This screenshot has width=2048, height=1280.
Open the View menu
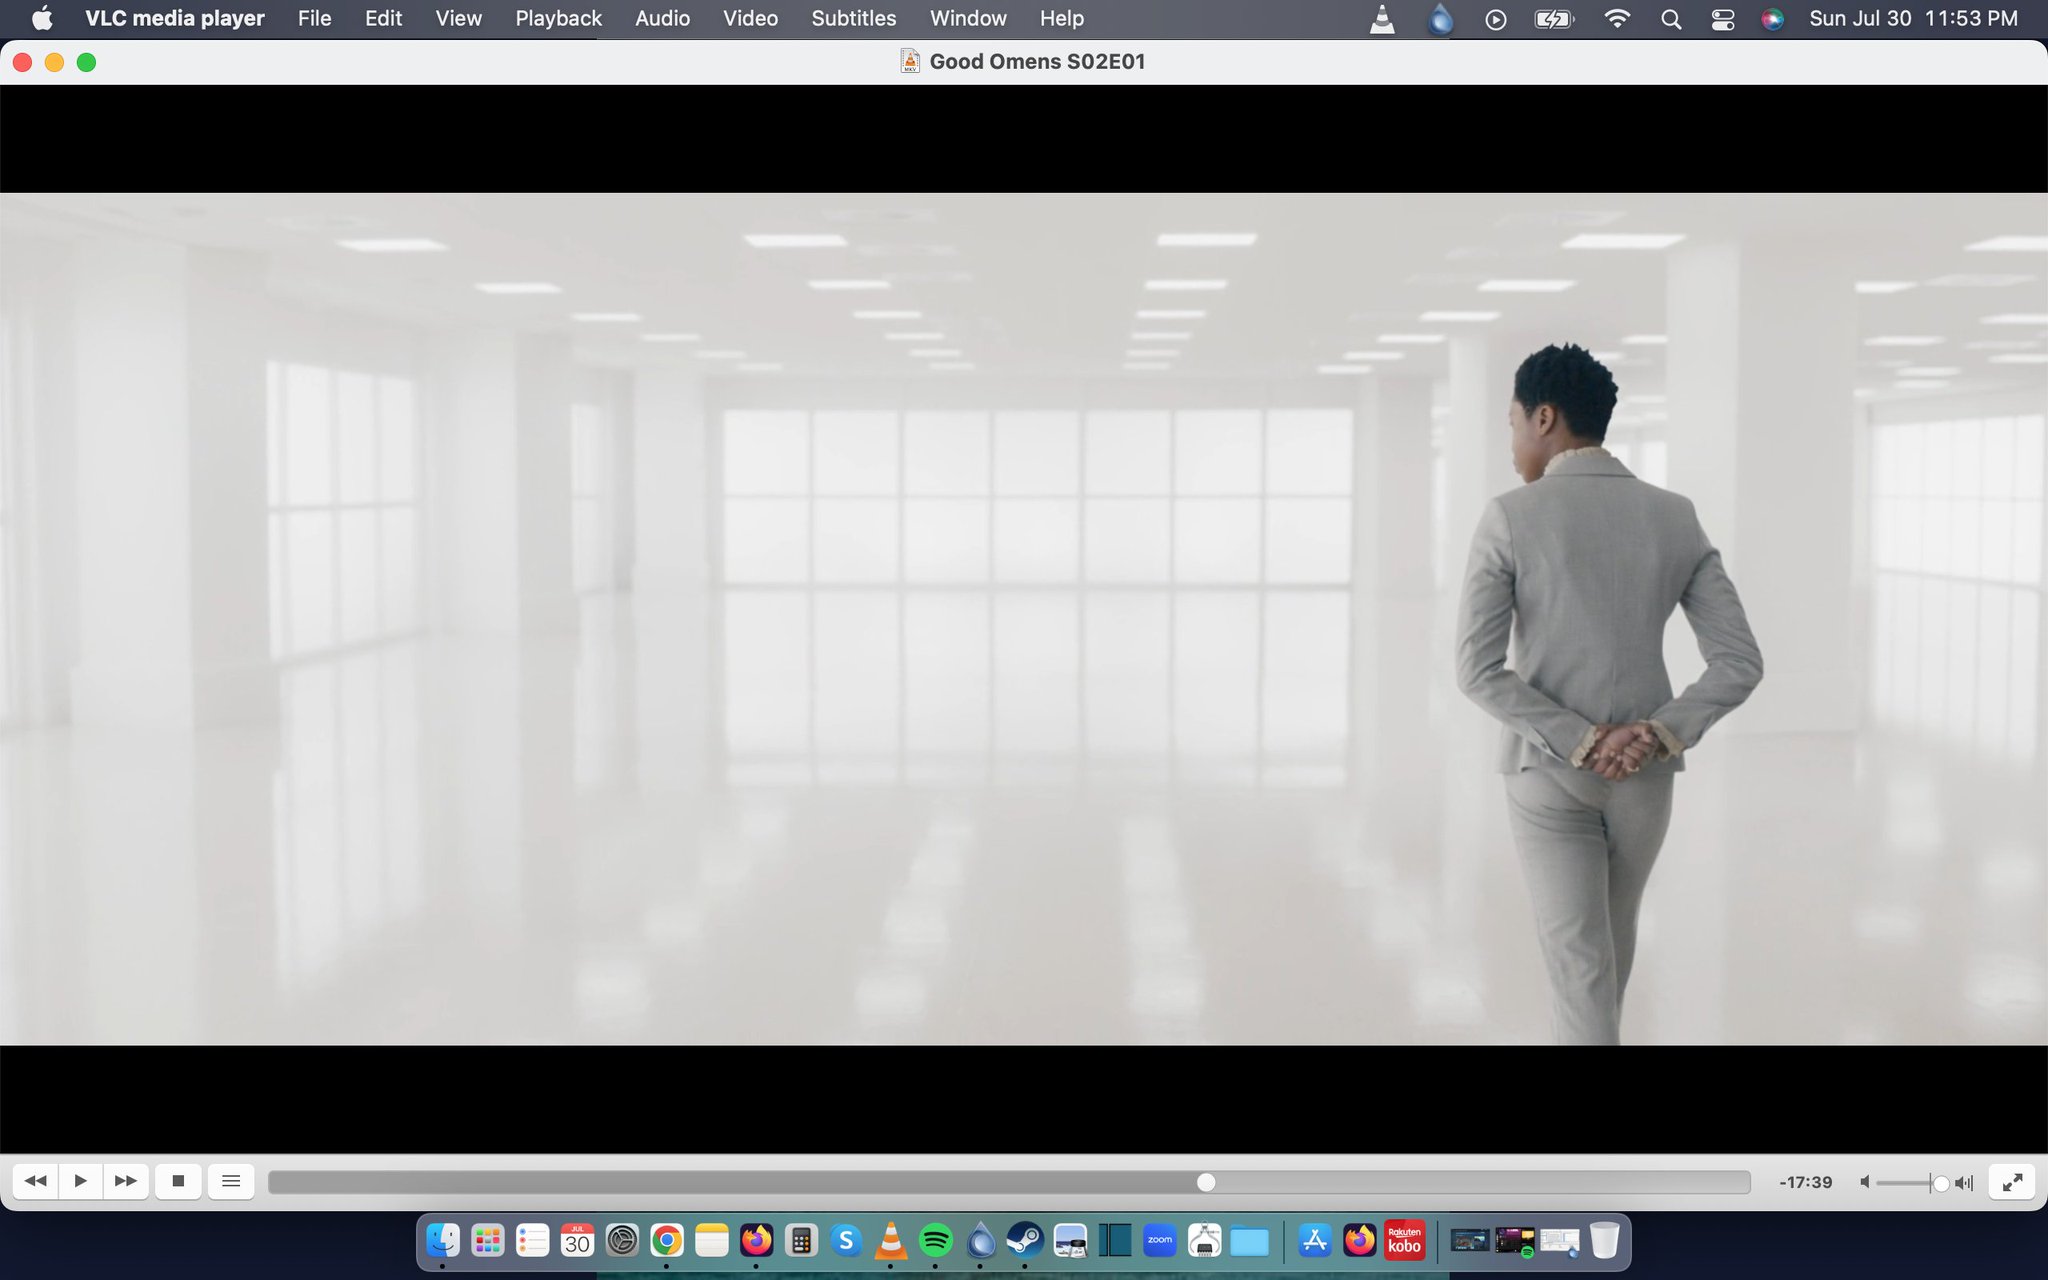coord(458,18)
